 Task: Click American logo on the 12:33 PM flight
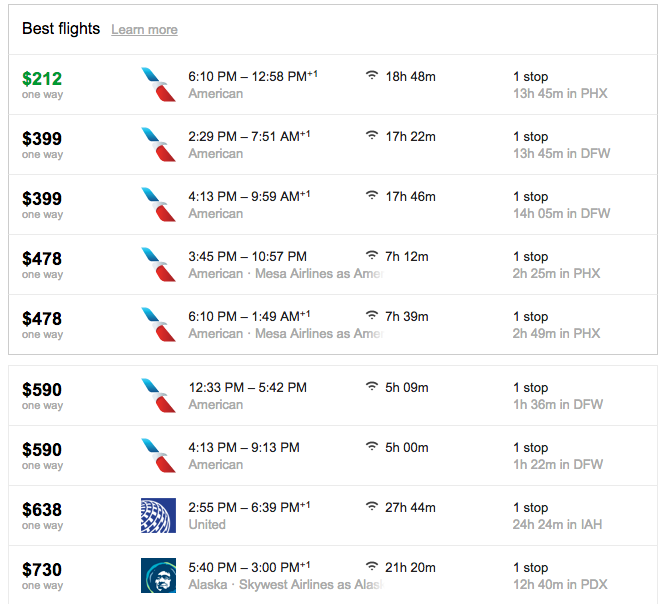click(158, 395)
